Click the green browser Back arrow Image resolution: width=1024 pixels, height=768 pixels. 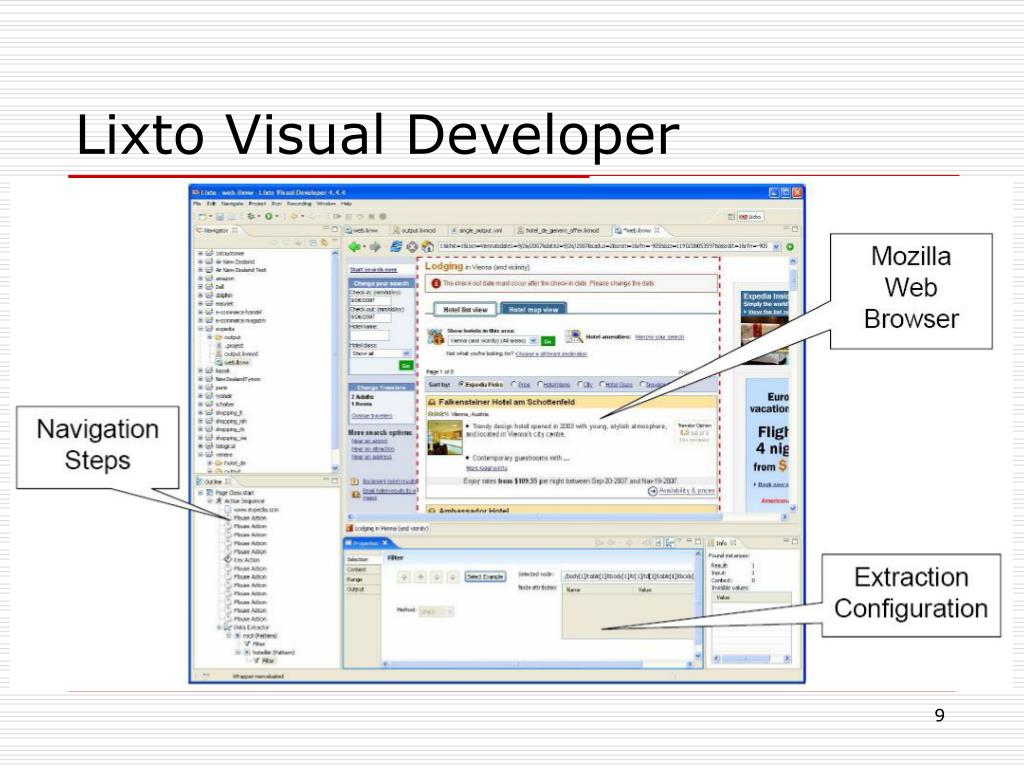click(355, 247)
